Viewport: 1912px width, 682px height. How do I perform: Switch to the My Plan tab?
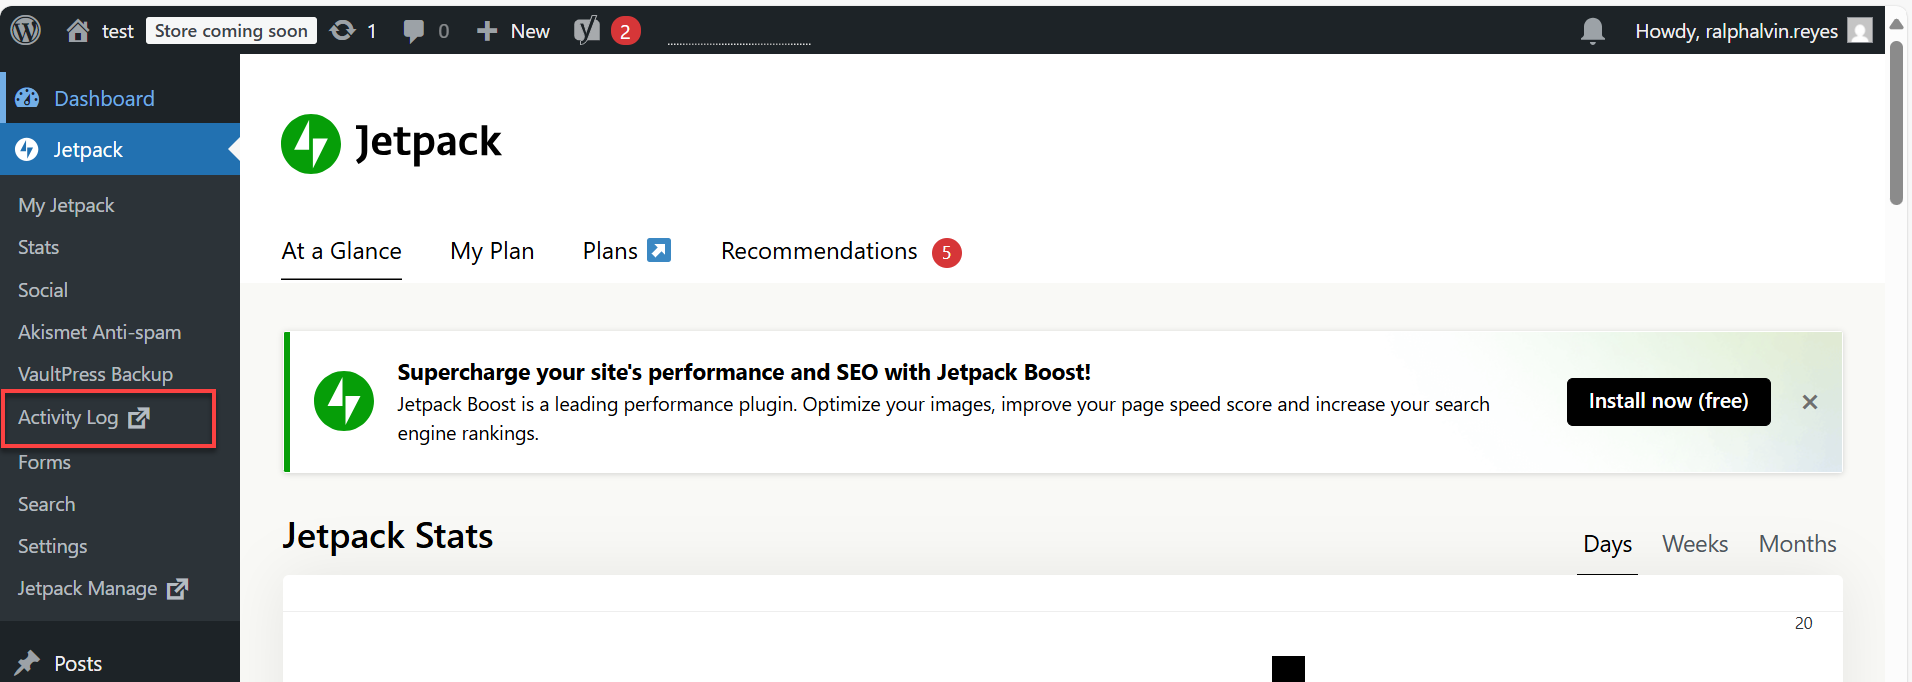coord(492,251)
